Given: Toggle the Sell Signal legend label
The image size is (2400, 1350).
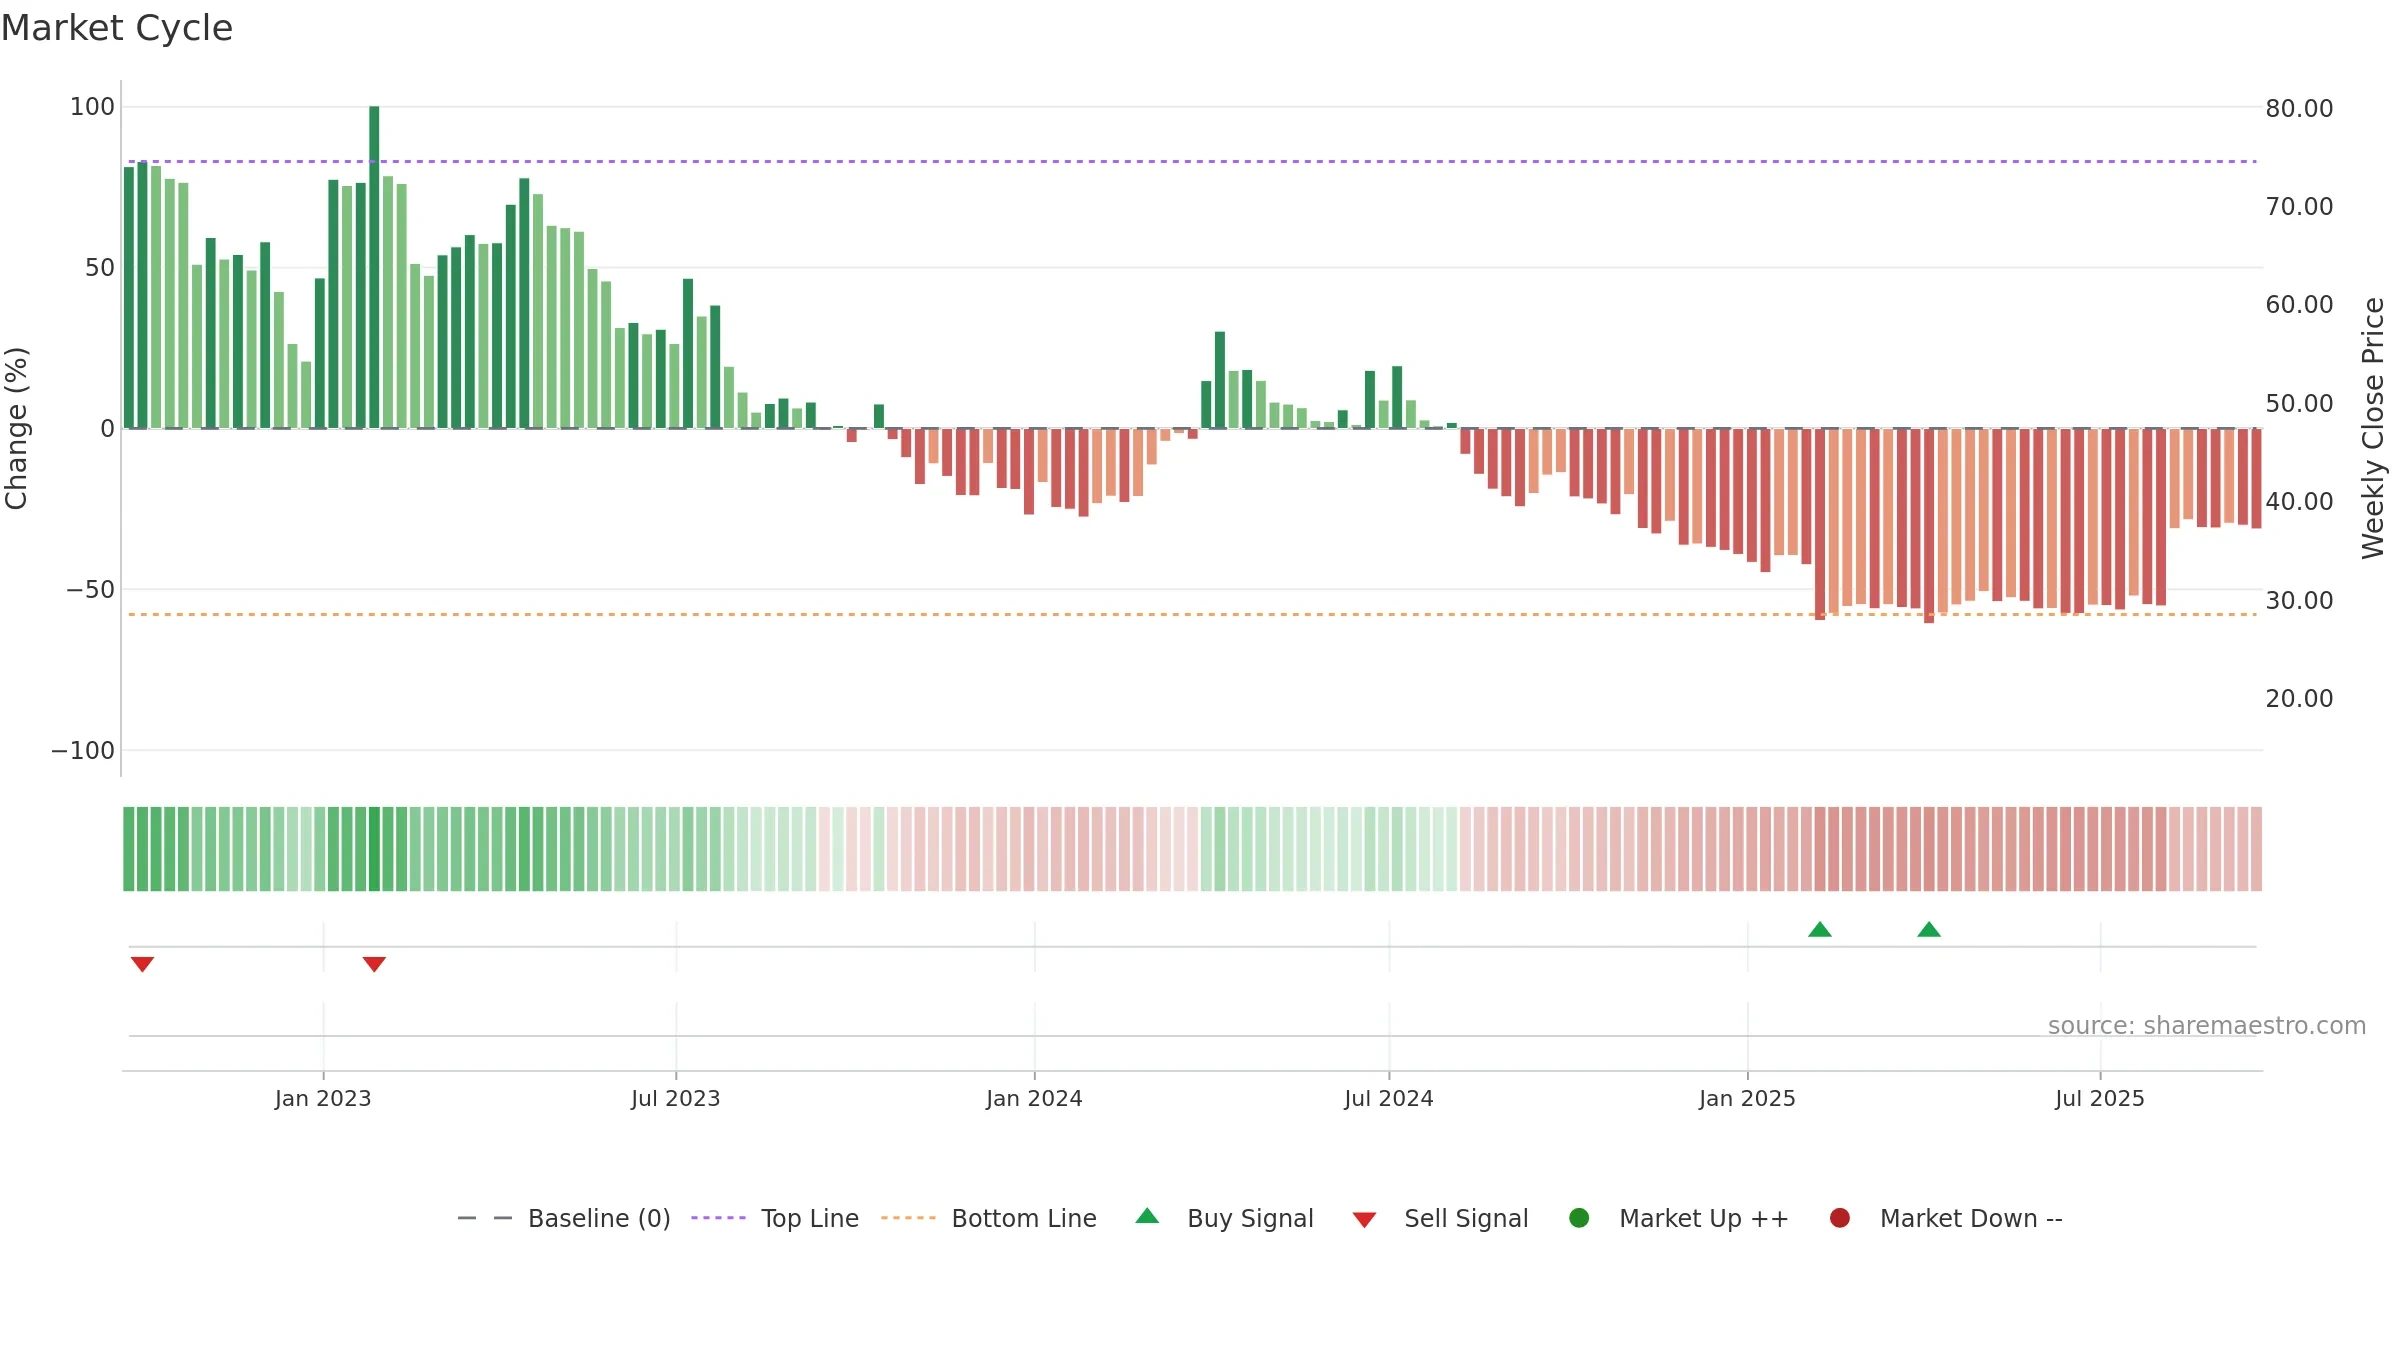Looking at the screenshot, I should [x=1466, y=1219].
